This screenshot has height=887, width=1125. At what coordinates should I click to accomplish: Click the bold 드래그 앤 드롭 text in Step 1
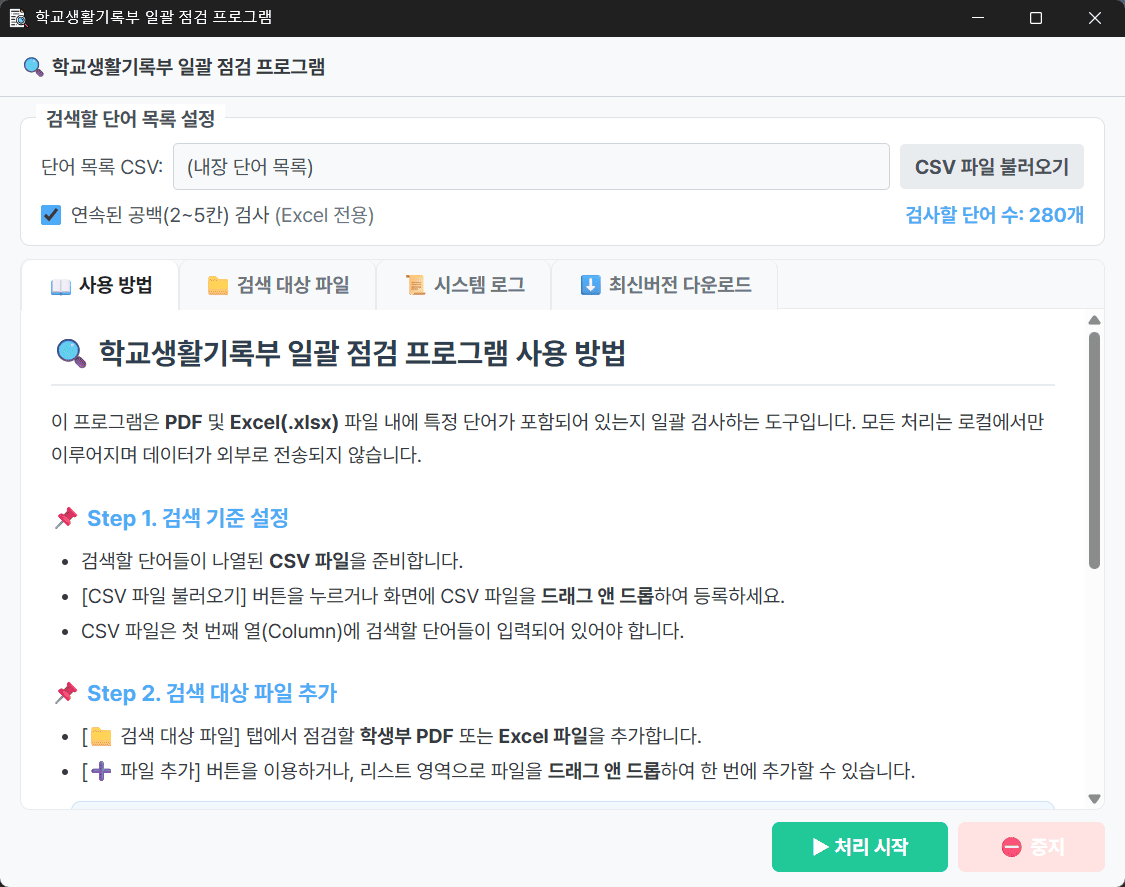597,596
